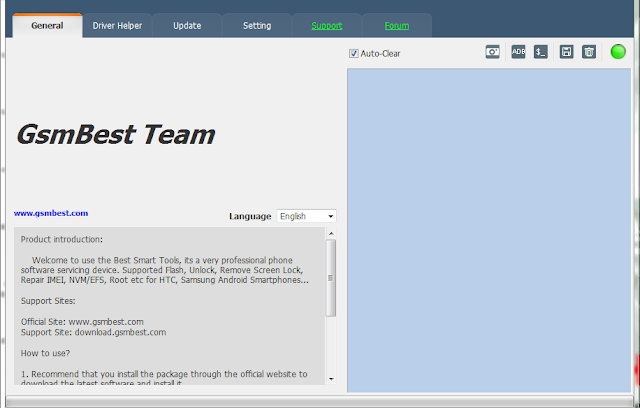Open the Driver Helper tab
This screenshot has width=640, height=408.
coord(117,26)
